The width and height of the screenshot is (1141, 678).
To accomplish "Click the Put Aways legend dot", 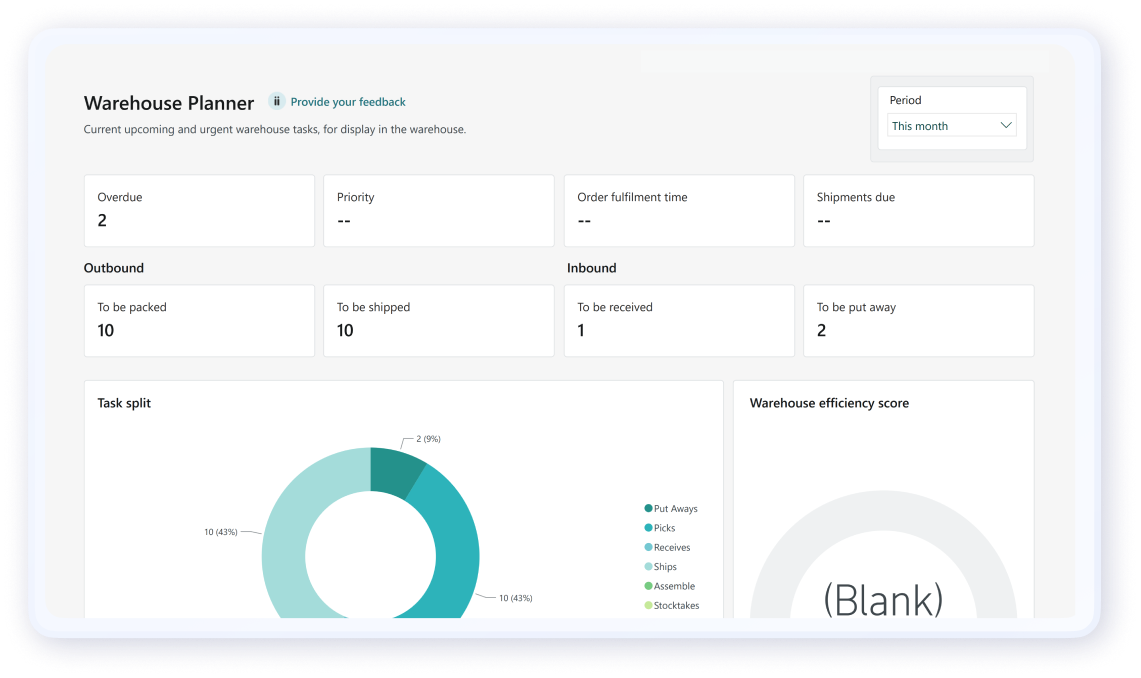I will click(649, 509).
